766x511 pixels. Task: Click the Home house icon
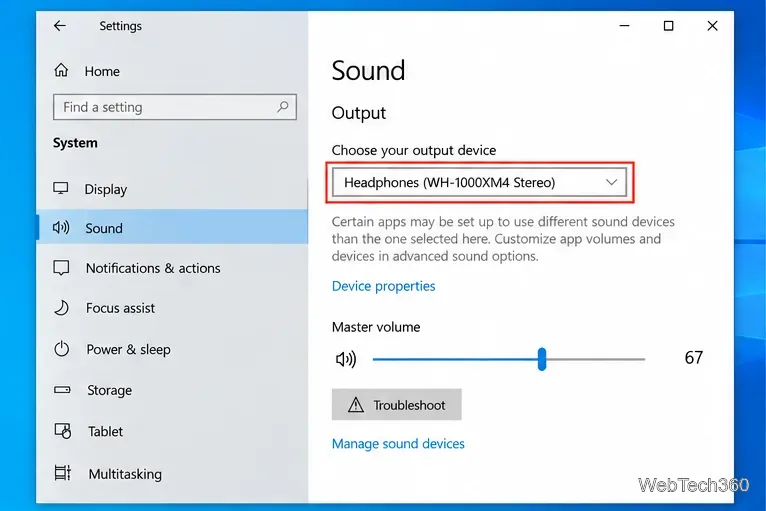[x=61, y=70]
